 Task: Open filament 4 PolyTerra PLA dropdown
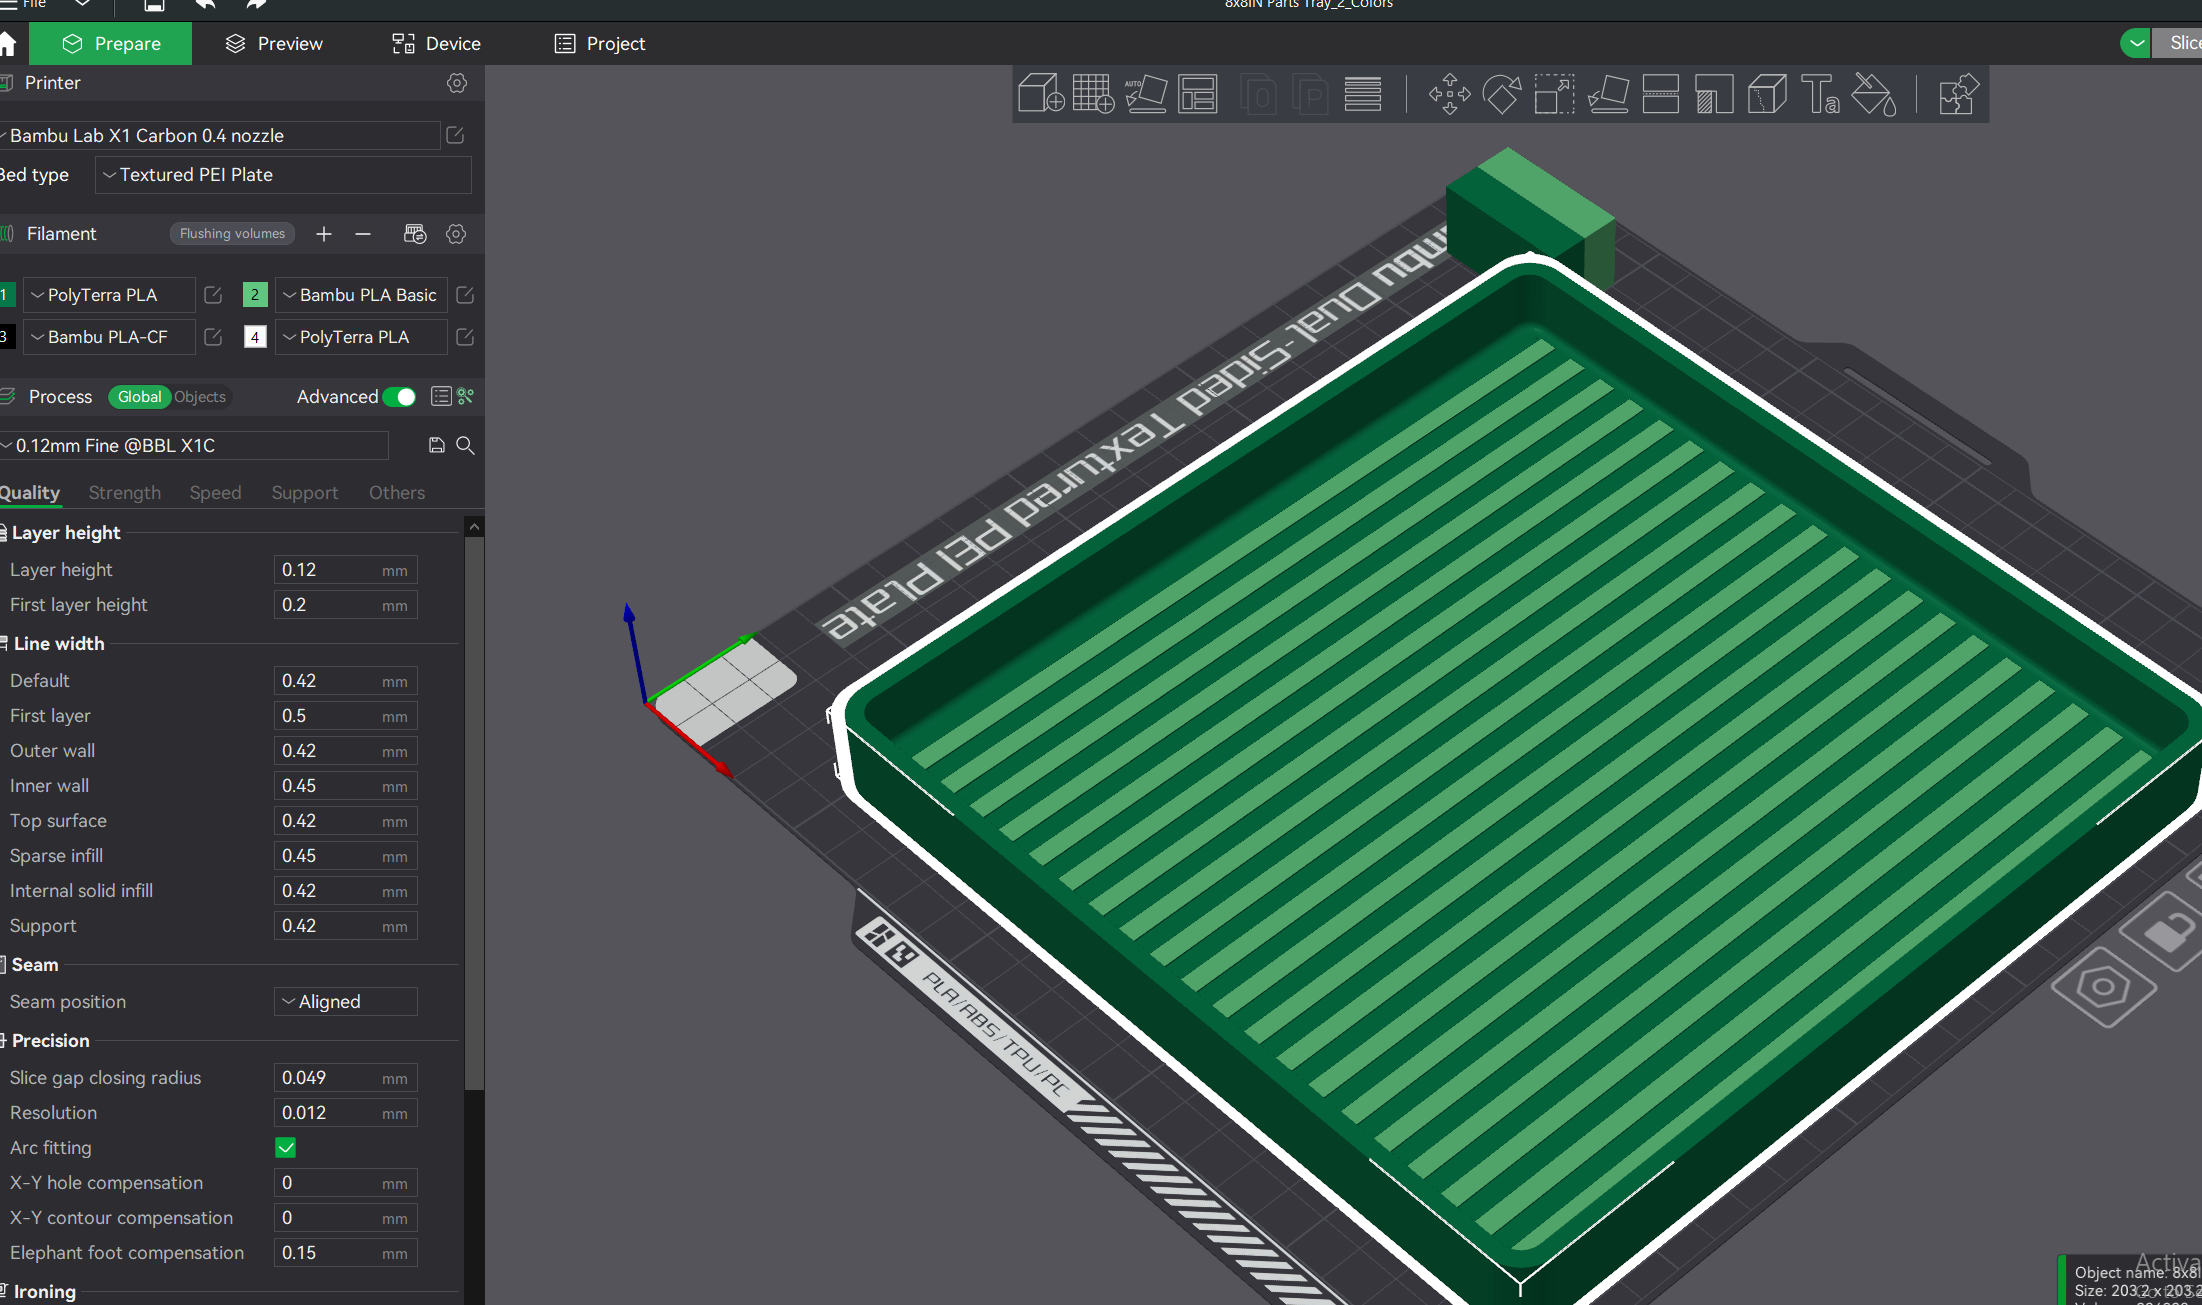pyautogui.click(x=361, y=337)
